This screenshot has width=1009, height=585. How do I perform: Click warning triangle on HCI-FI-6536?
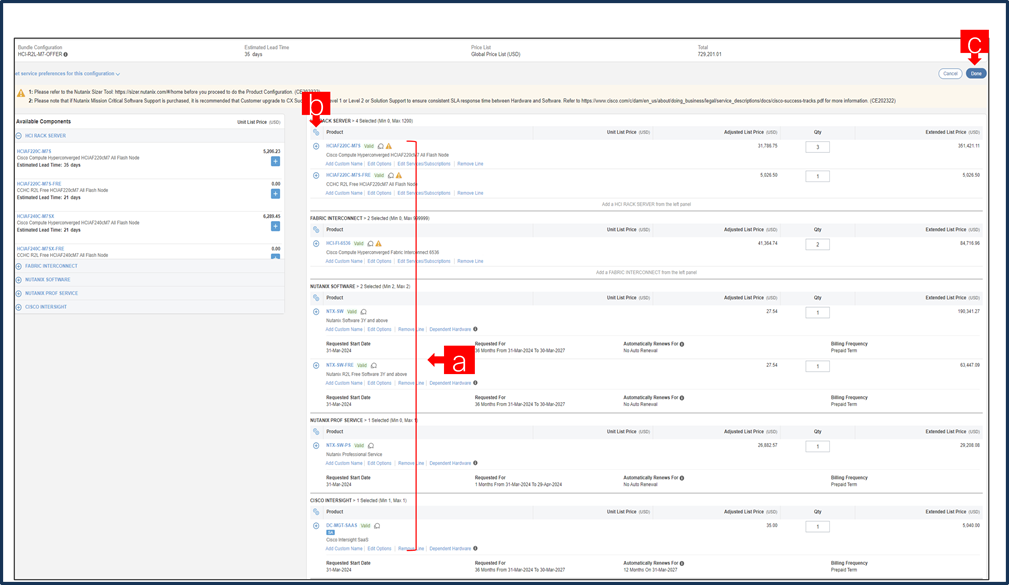[x=378, y=244]
